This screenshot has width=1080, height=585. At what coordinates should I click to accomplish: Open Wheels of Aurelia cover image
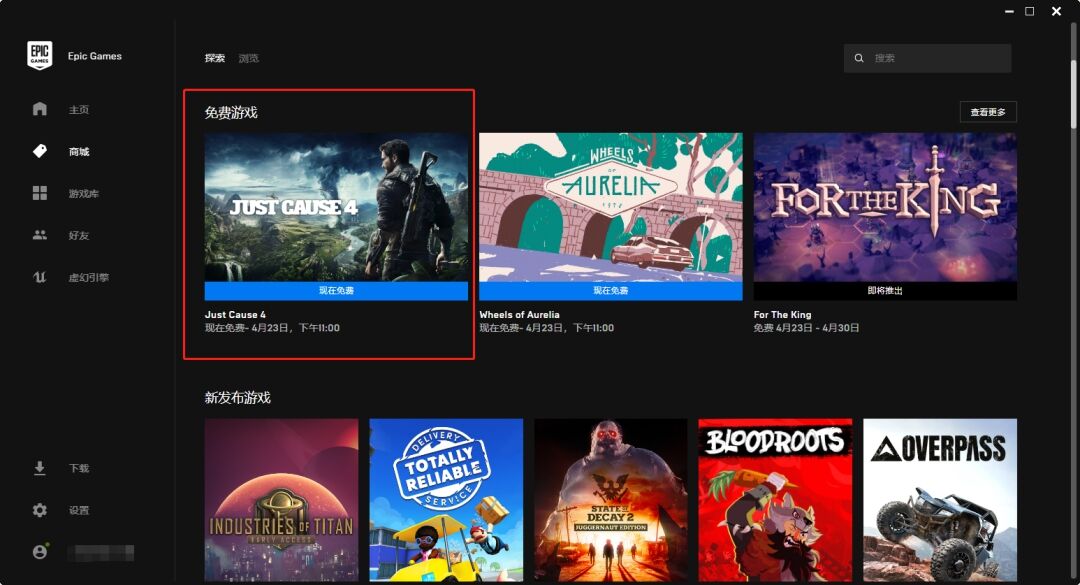coord(611,207)
